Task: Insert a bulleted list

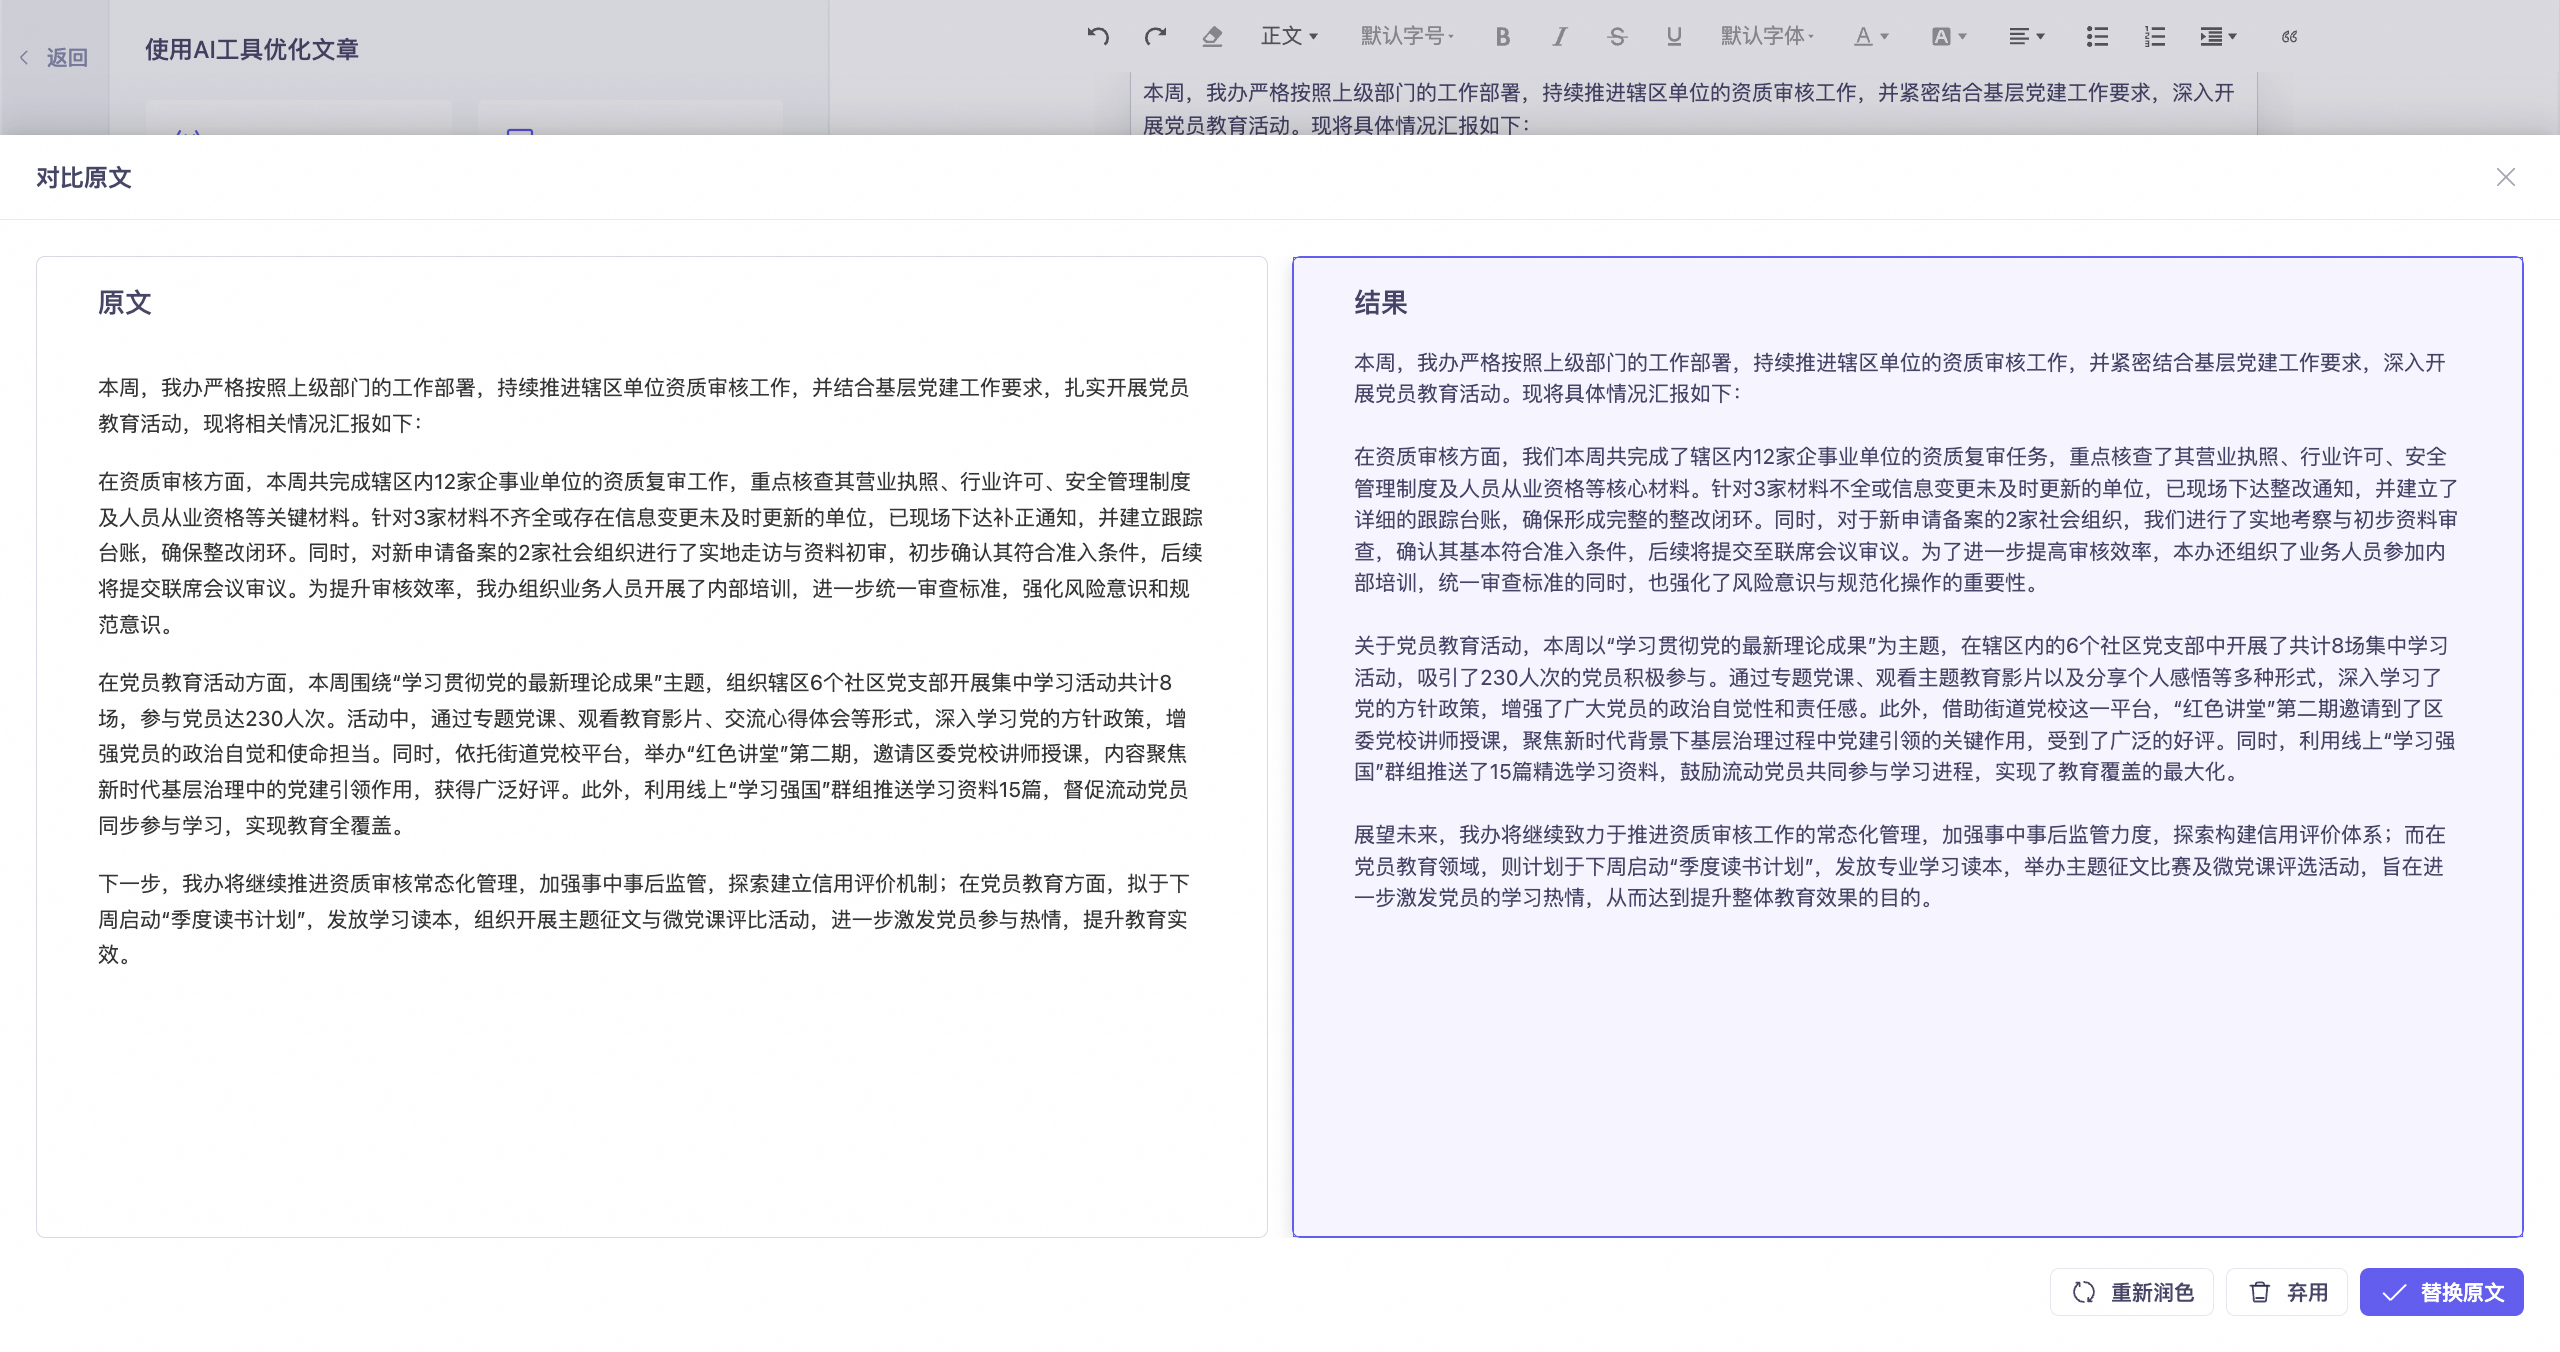Action: coord(2097,37)
